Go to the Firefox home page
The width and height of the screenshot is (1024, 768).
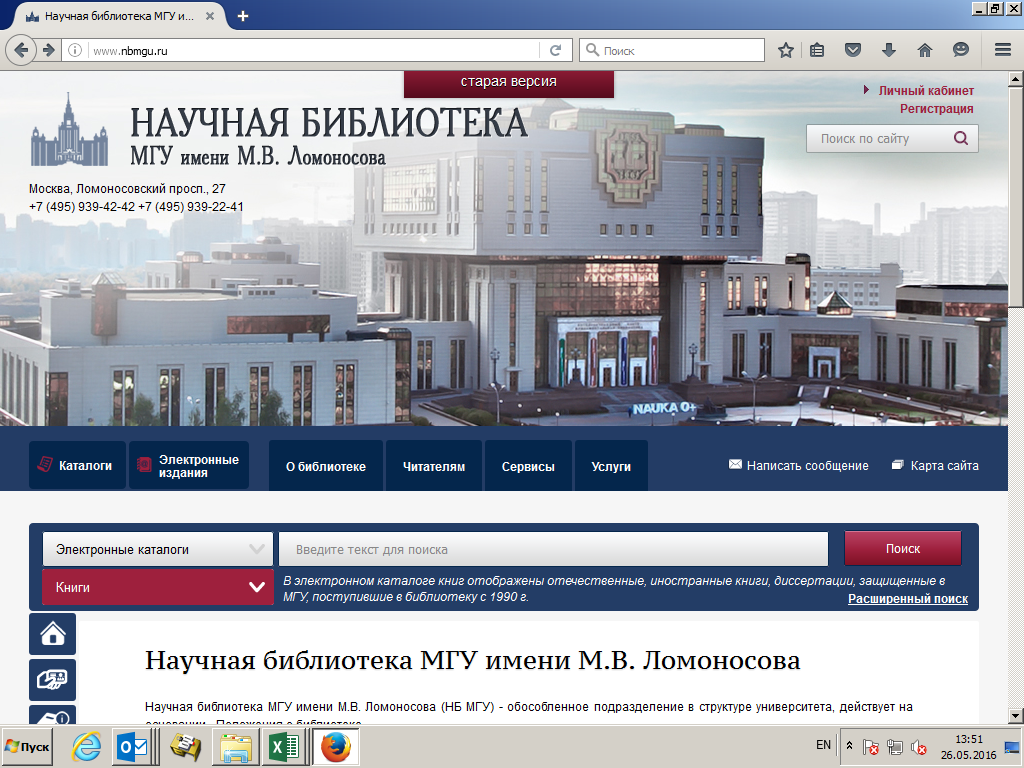click(x=925, y=50)
